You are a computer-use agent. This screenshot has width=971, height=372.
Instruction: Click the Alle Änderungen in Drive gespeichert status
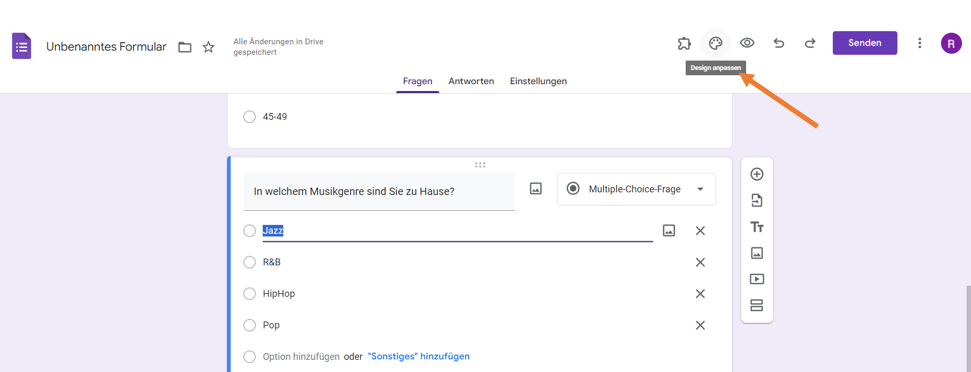click(x=279, y=47)
